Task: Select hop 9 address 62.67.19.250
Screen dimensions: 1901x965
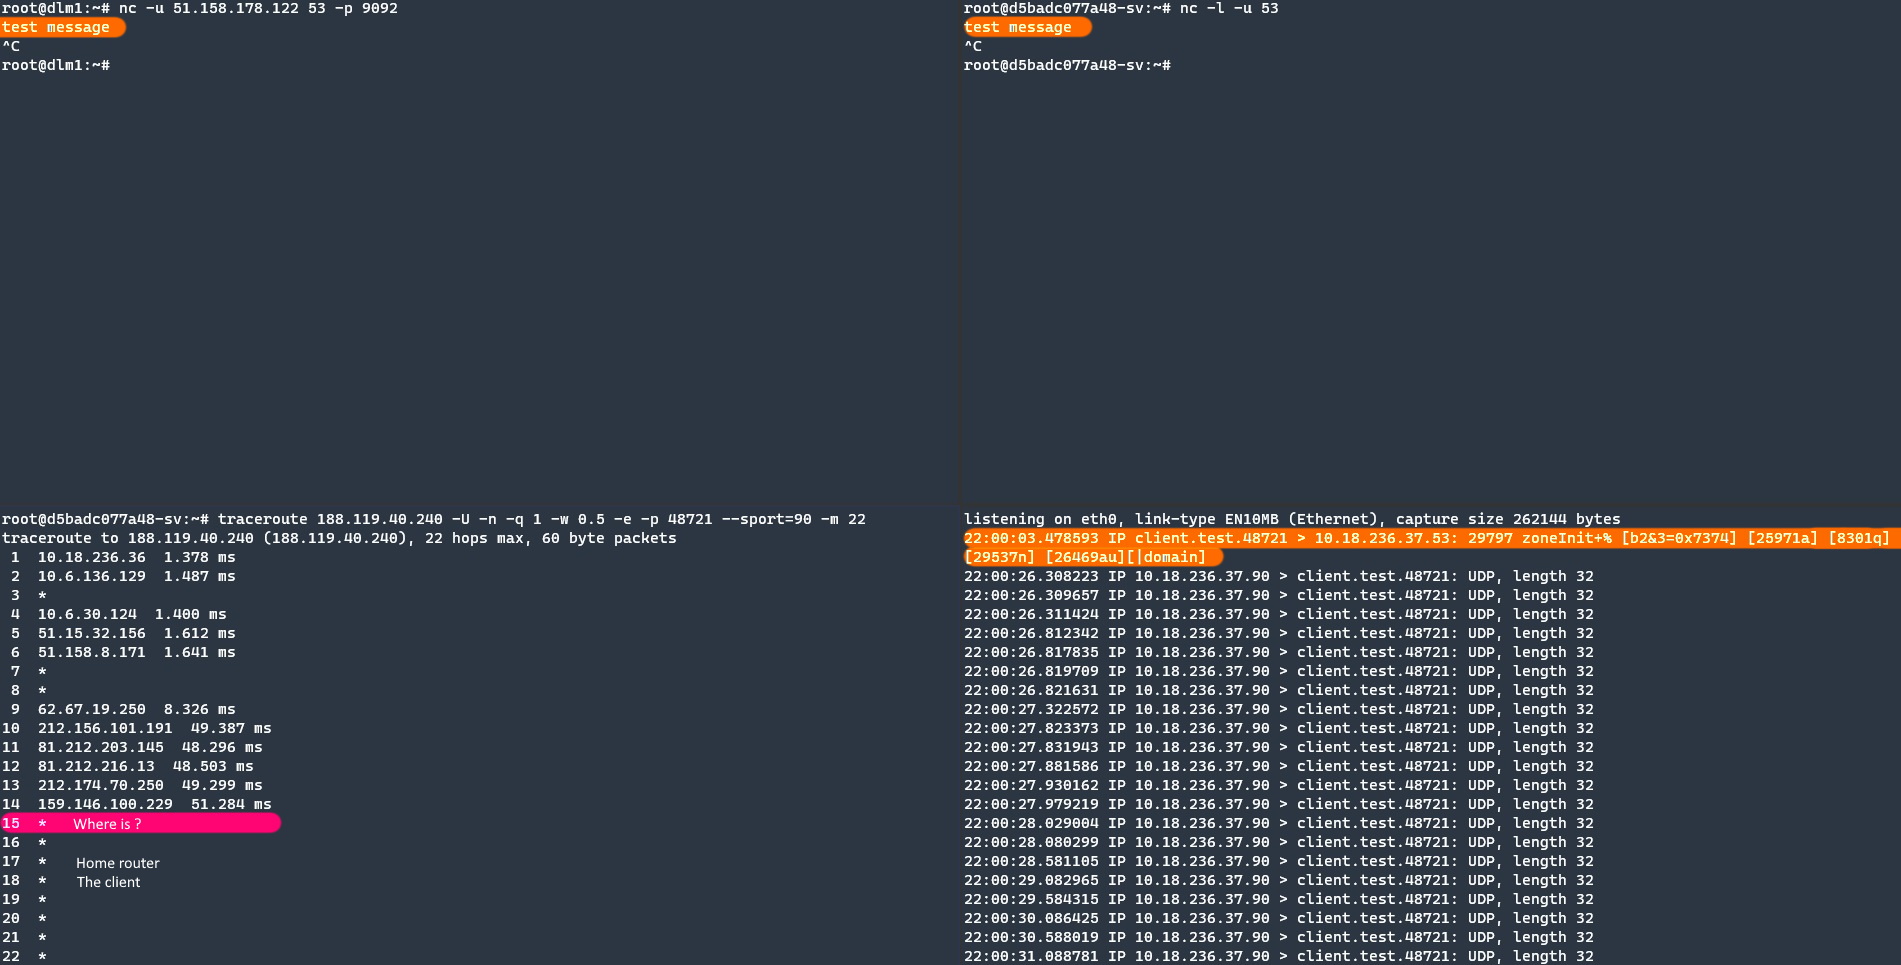Action: click(92, 709)
